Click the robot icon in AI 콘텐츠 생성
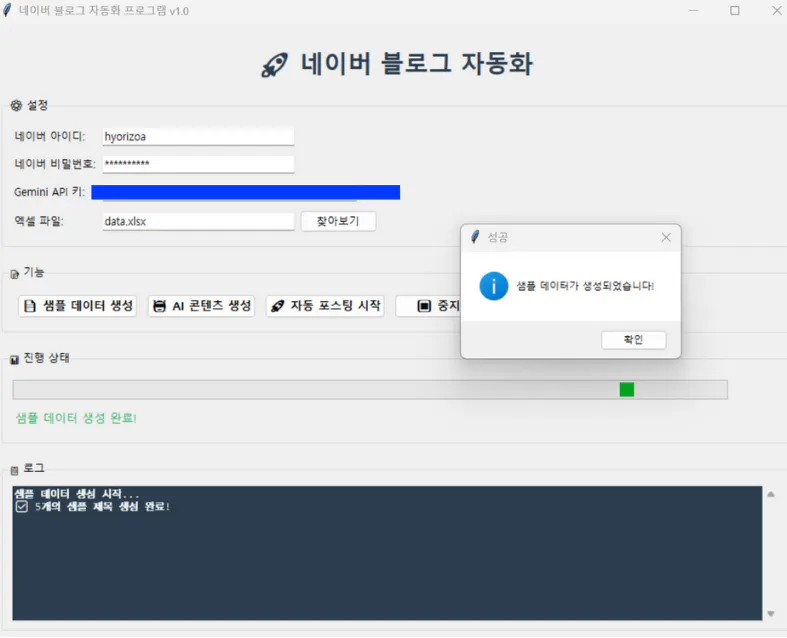 click(160, 306)
